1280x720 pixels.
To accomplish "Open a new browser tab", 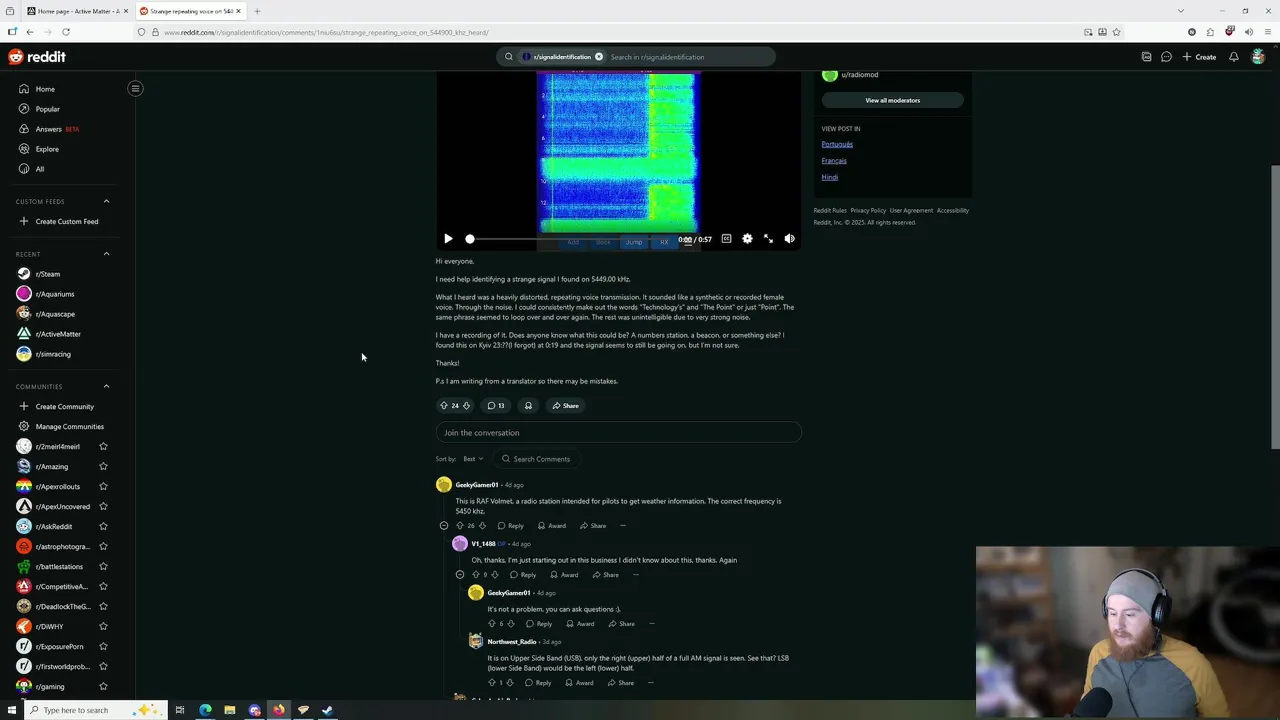I will click(x=257, y=11).
